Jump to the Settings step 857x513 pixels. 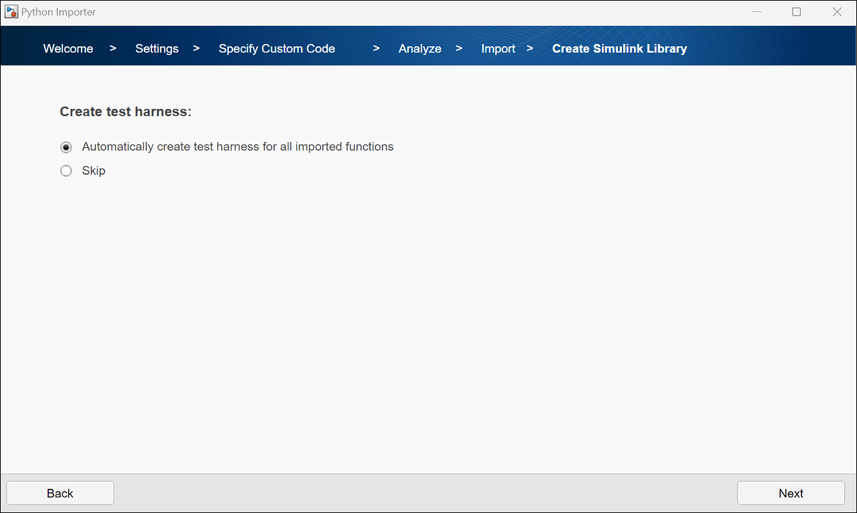click(x=157, y=48)
